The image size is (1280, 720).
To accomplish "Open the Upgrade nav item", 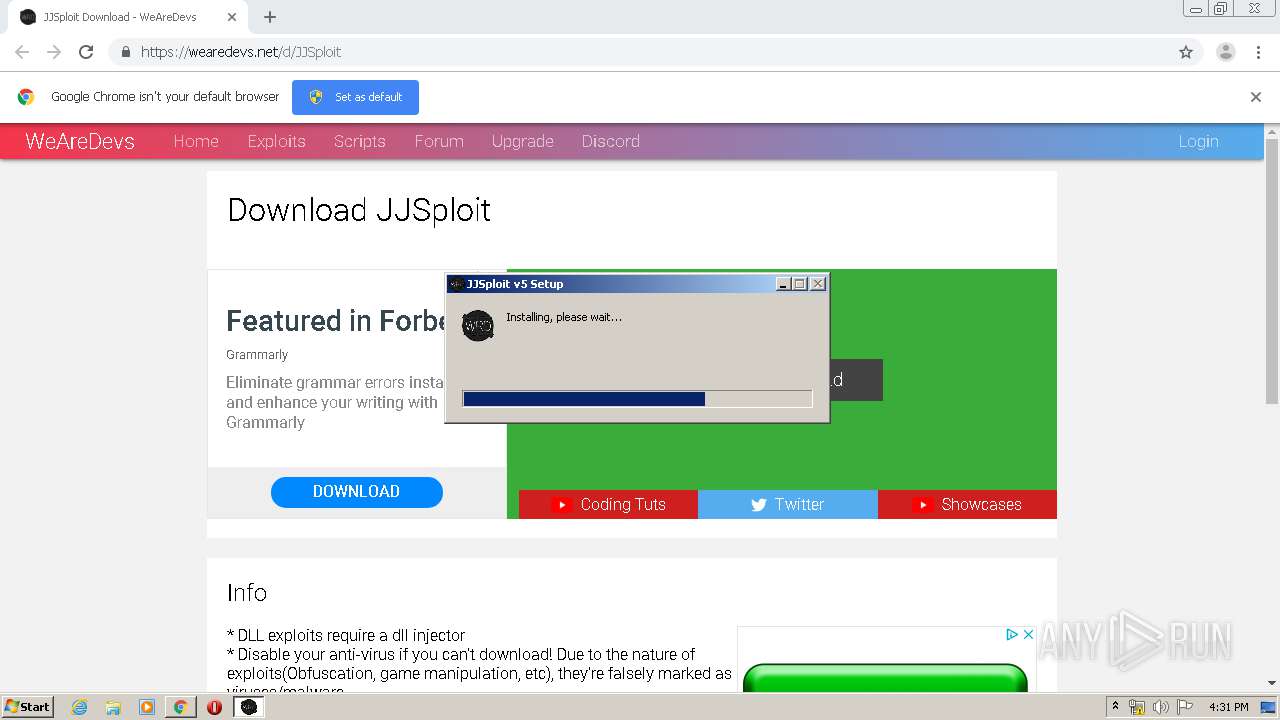I will pos(523,141).
